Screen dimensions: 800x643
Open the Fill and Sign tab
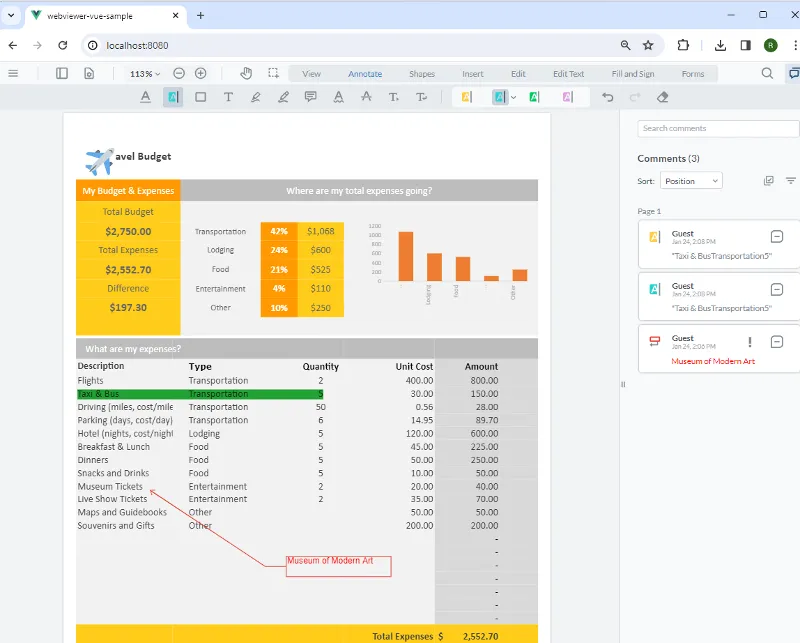tap(632, 74)
